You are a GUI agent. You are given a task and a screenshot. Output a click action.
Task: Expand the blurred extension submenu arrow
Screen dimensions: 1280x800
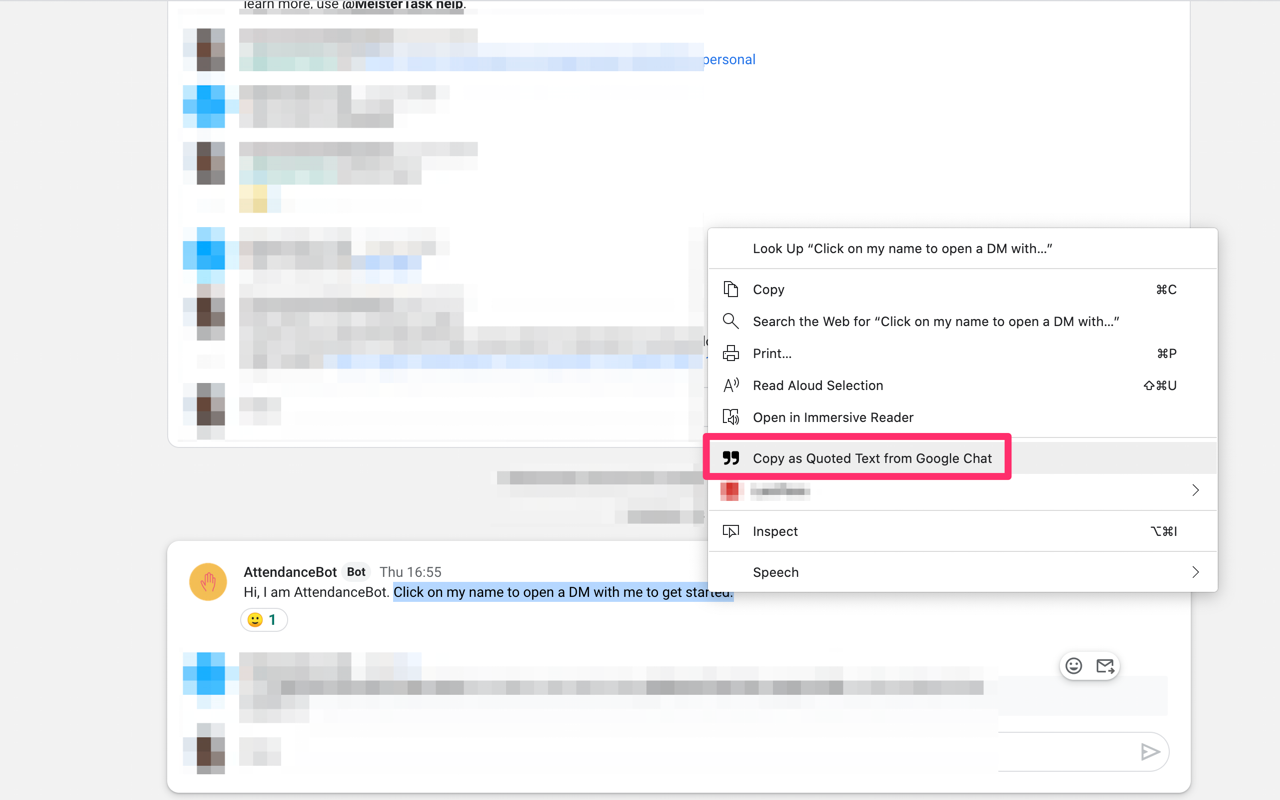(x=1195, y=490)
